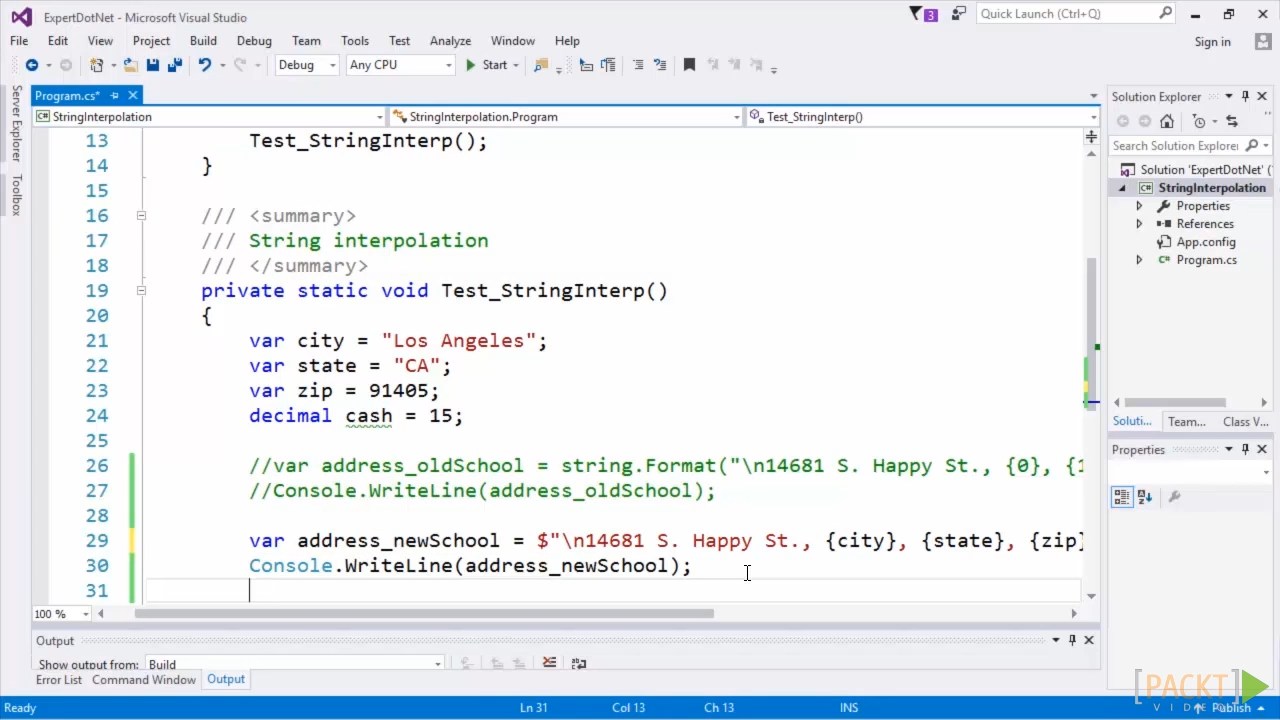Pin the Program.cs tab
The image size is (1280, 720).
(115, 96)
